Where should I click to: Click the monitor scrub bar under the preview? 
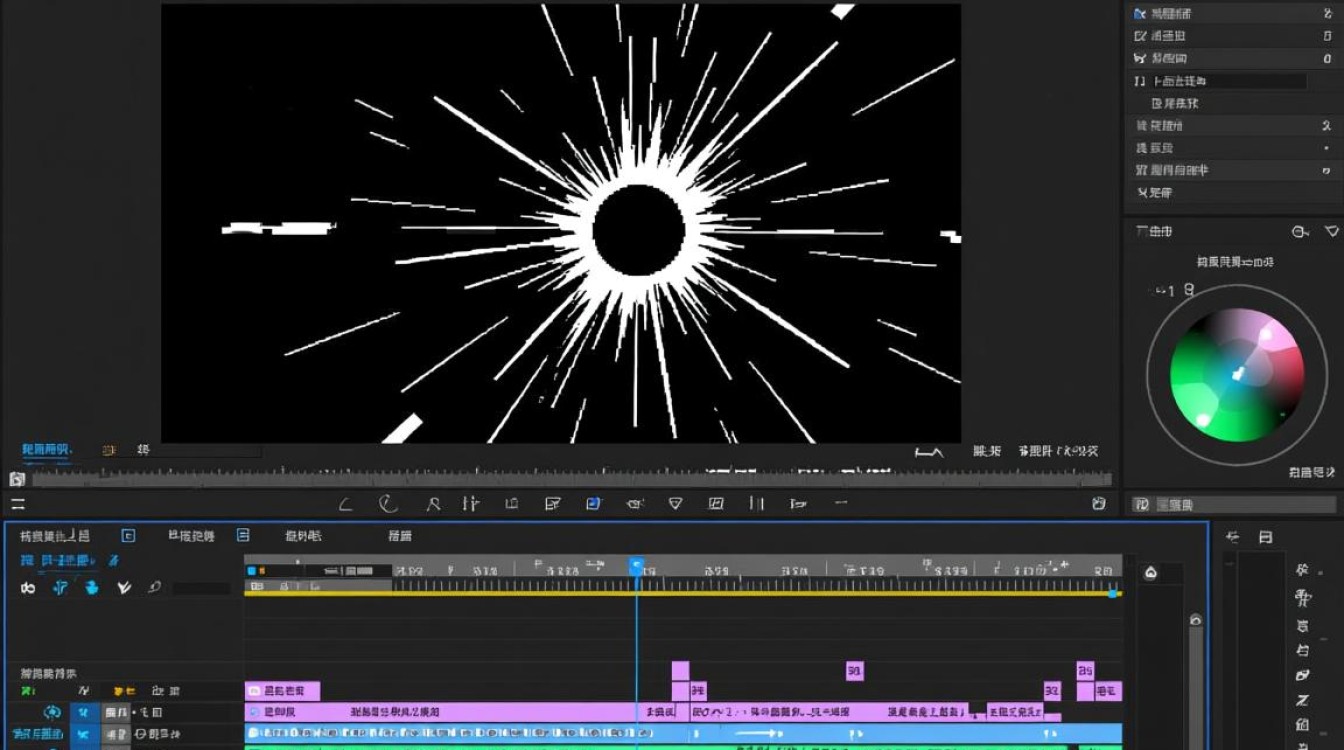coord(571,478)
